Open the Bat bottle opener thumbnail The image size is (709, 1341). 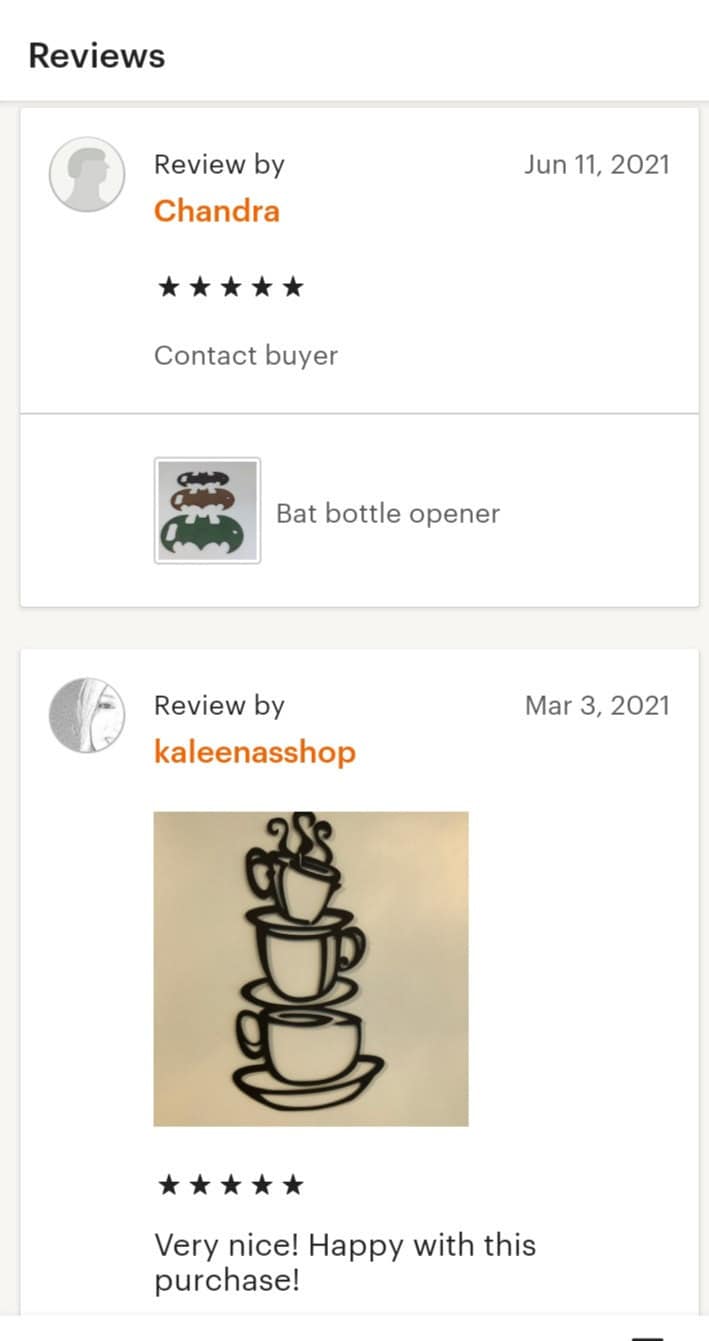click(x=207, y=511)
